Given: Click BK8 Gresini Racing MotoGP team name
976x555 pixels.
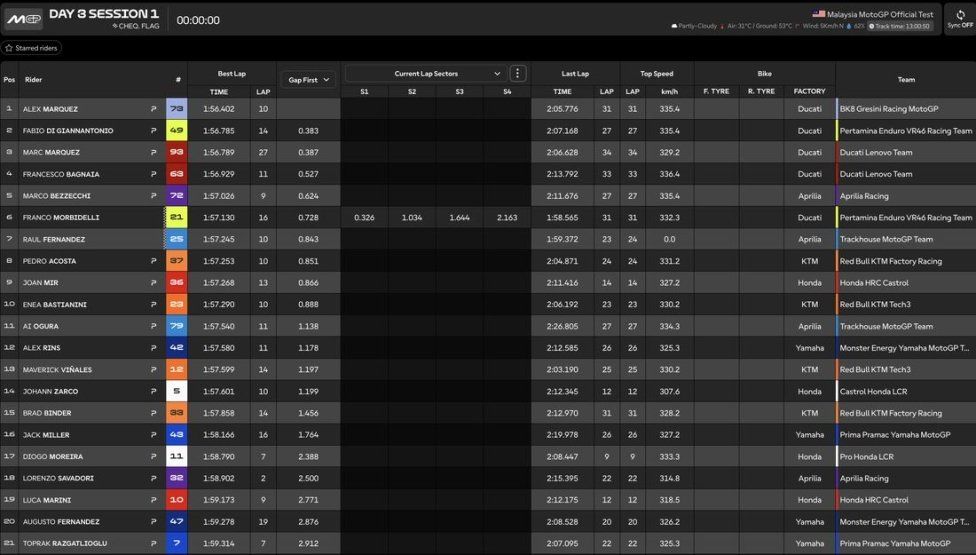Looking at the screenshot, I should click(x=889, y=109).
